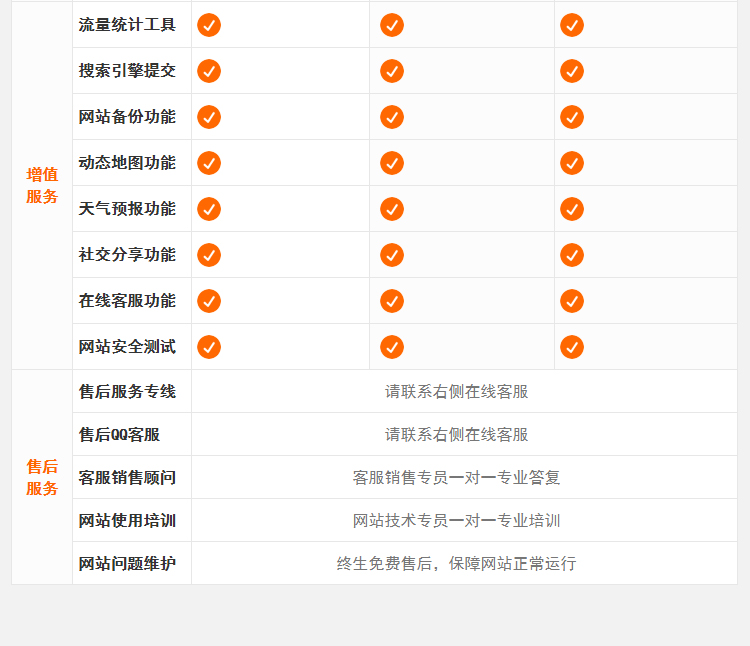Image resolution: width=750 pixels, height=646 pixels.
Task: Click first-column checkmark for 在线客服功能
Action: 209,301
